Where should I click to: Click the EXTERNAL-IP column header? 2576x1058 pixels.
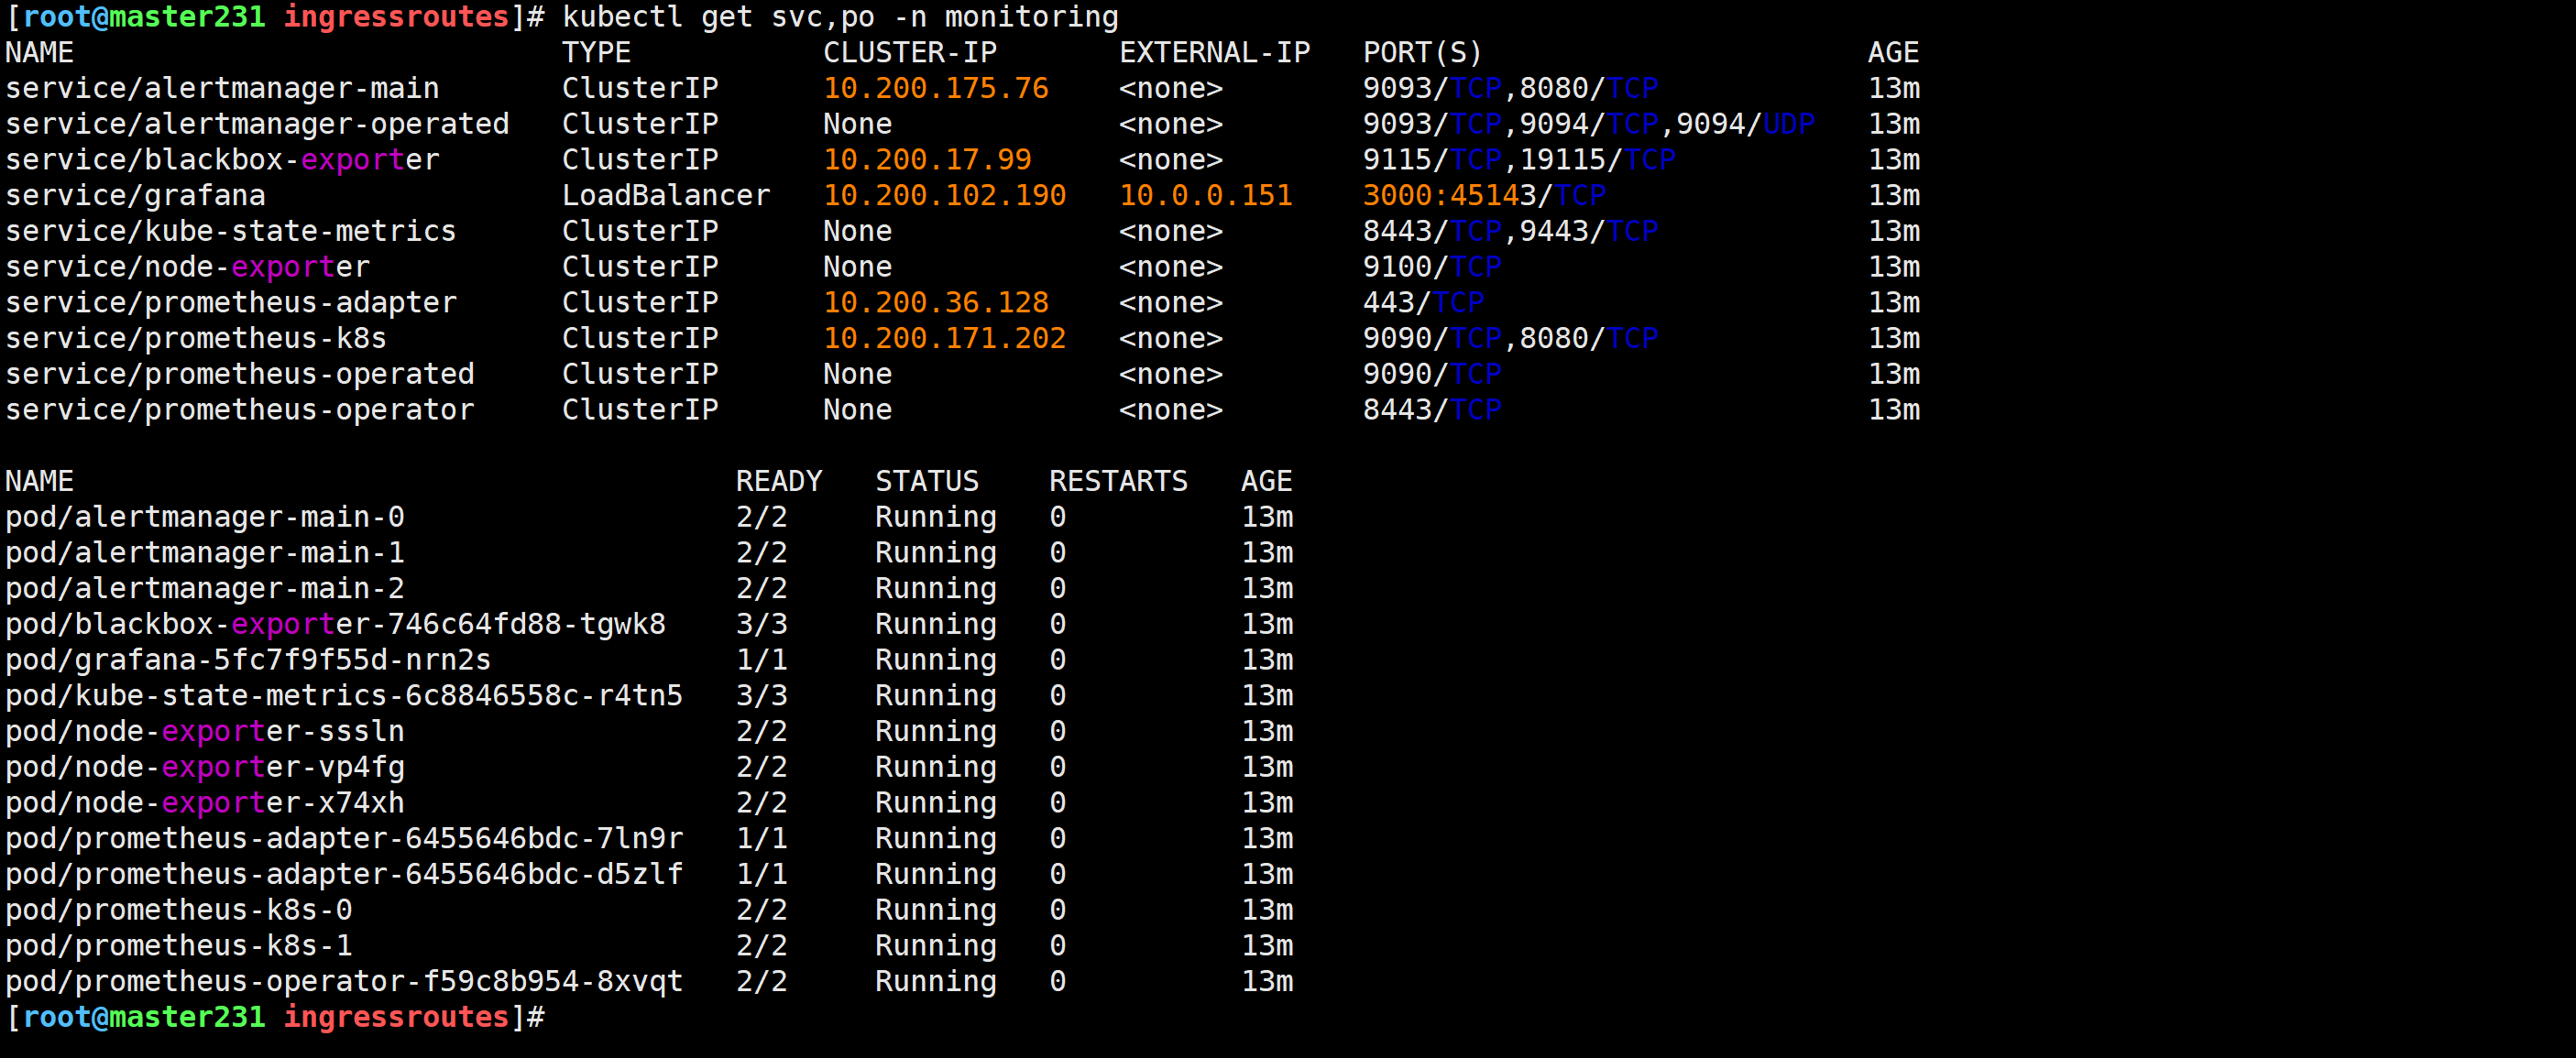(x=1214, y=52)
